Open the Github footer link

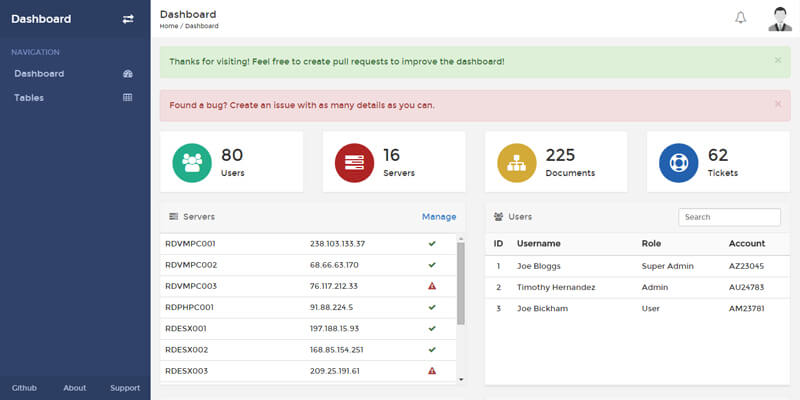click(24, 388)
